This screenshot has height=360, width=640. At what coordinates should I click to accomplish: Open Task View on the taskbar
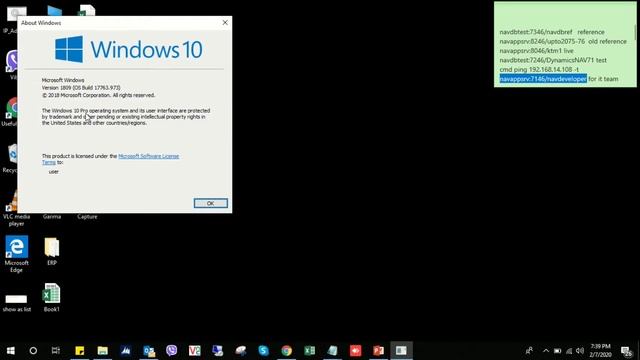pos(56,351)
